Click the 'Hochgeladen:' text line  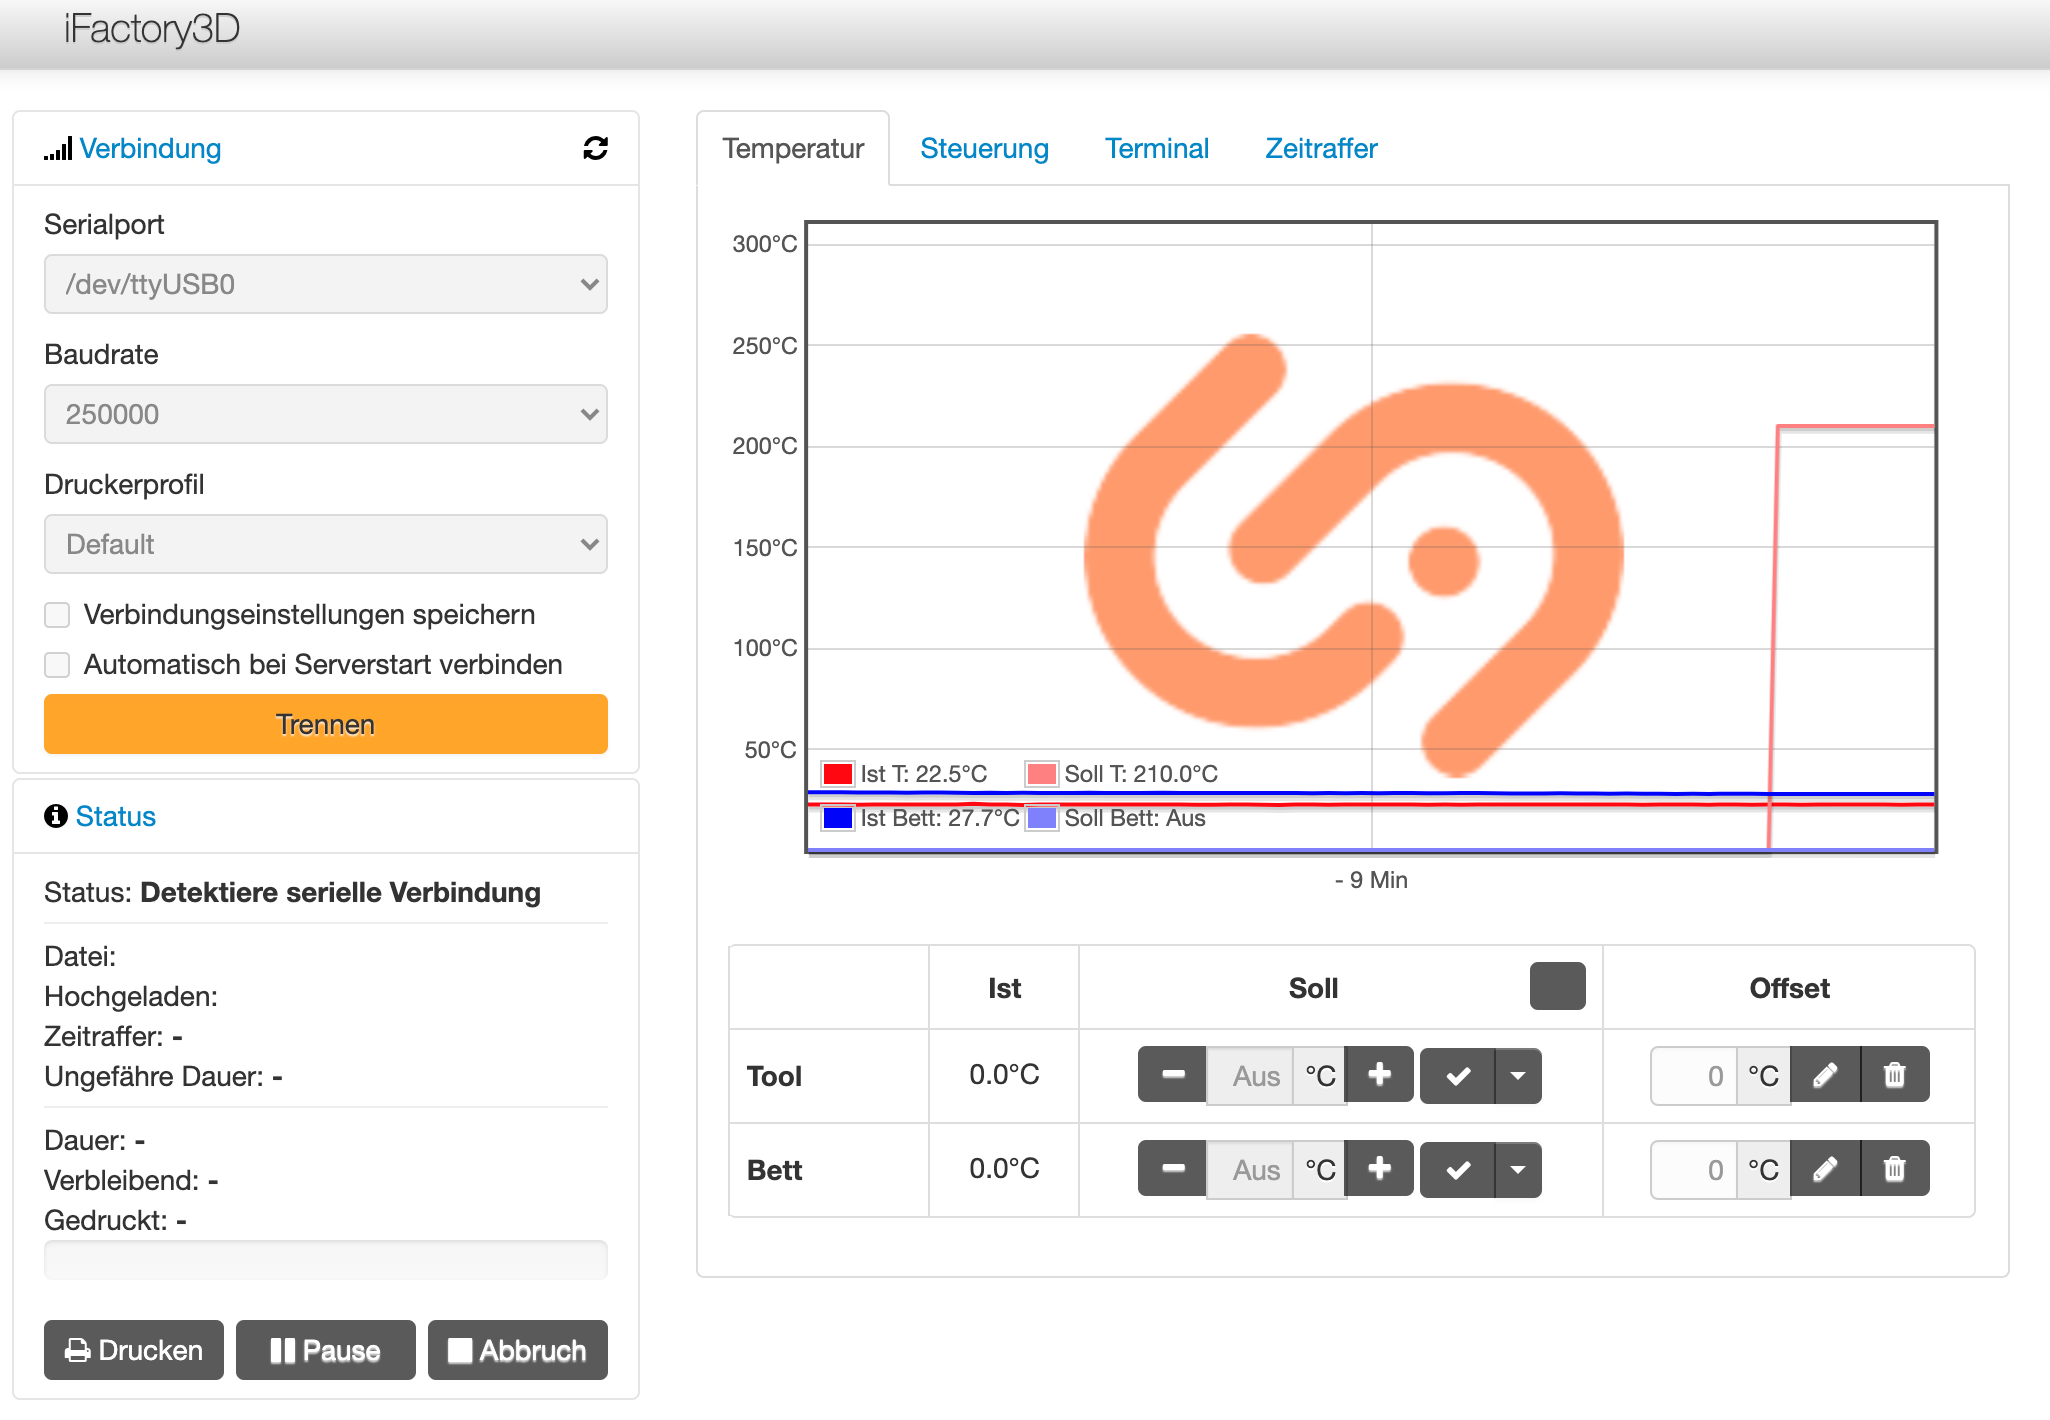point(131,996)
